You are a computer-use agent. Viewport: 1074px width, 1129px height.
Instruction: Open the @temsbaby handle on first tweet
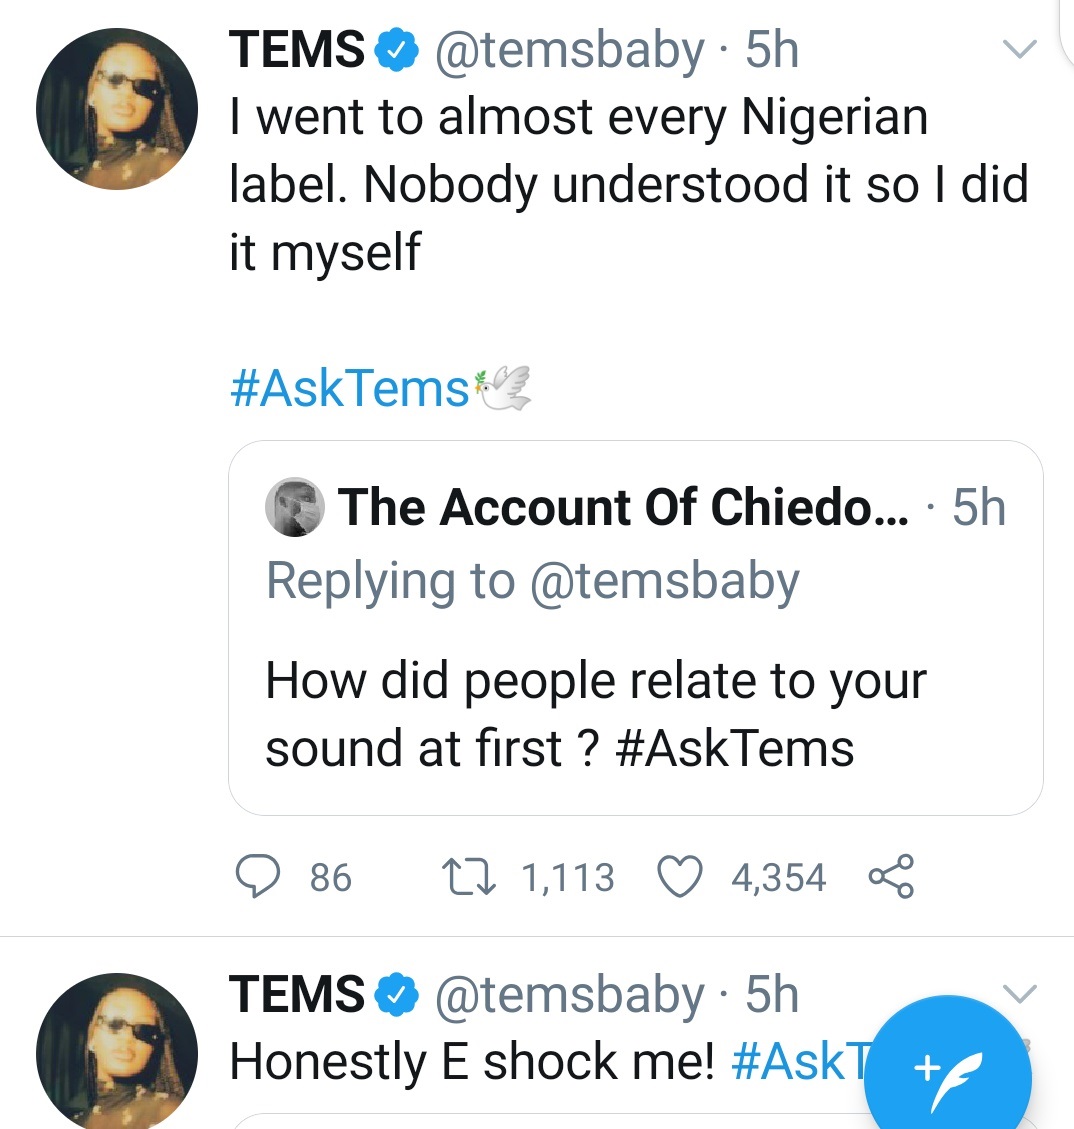[568, 50]
